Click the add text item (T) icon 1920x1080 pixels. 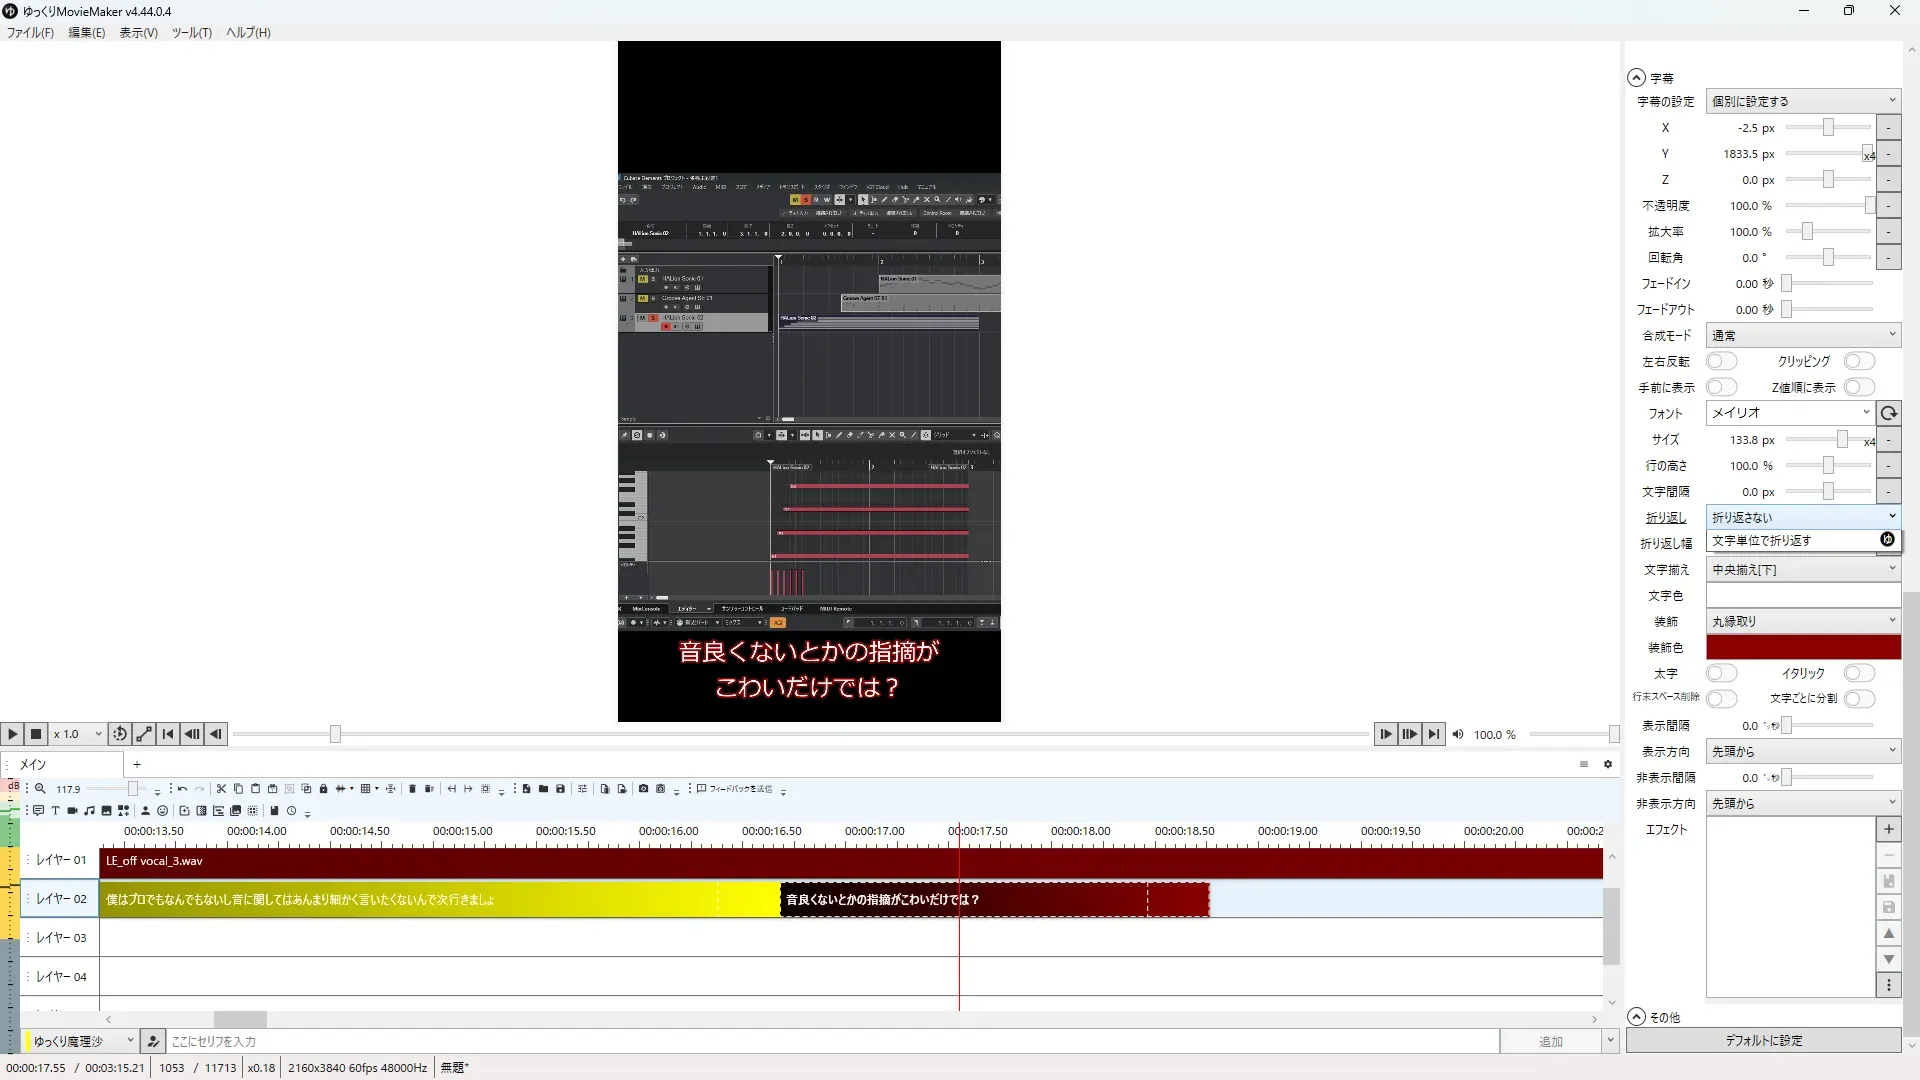[x=55, y=811]
